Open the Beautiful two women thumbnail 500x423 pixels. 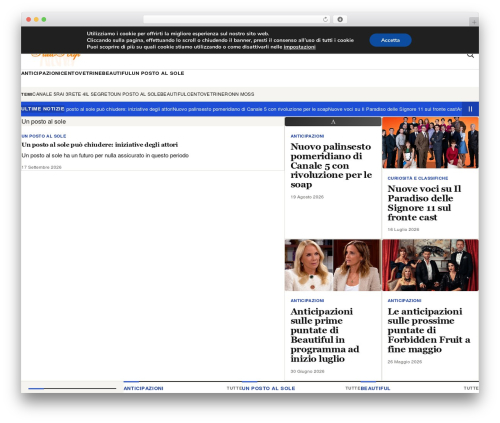[x=333, y=265]
